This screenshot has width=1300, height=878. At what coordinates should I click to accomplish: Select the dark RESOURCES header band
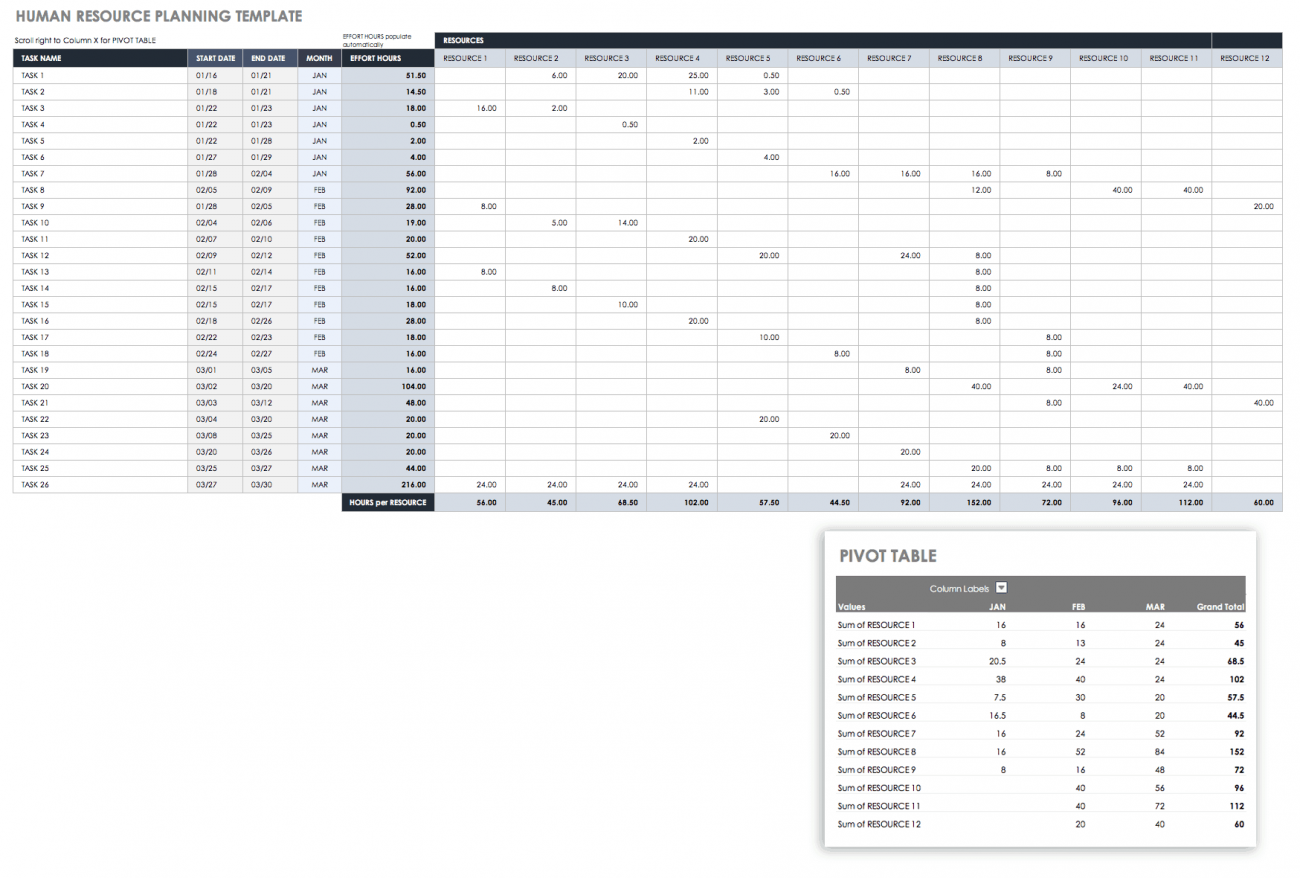coord(822,41)
